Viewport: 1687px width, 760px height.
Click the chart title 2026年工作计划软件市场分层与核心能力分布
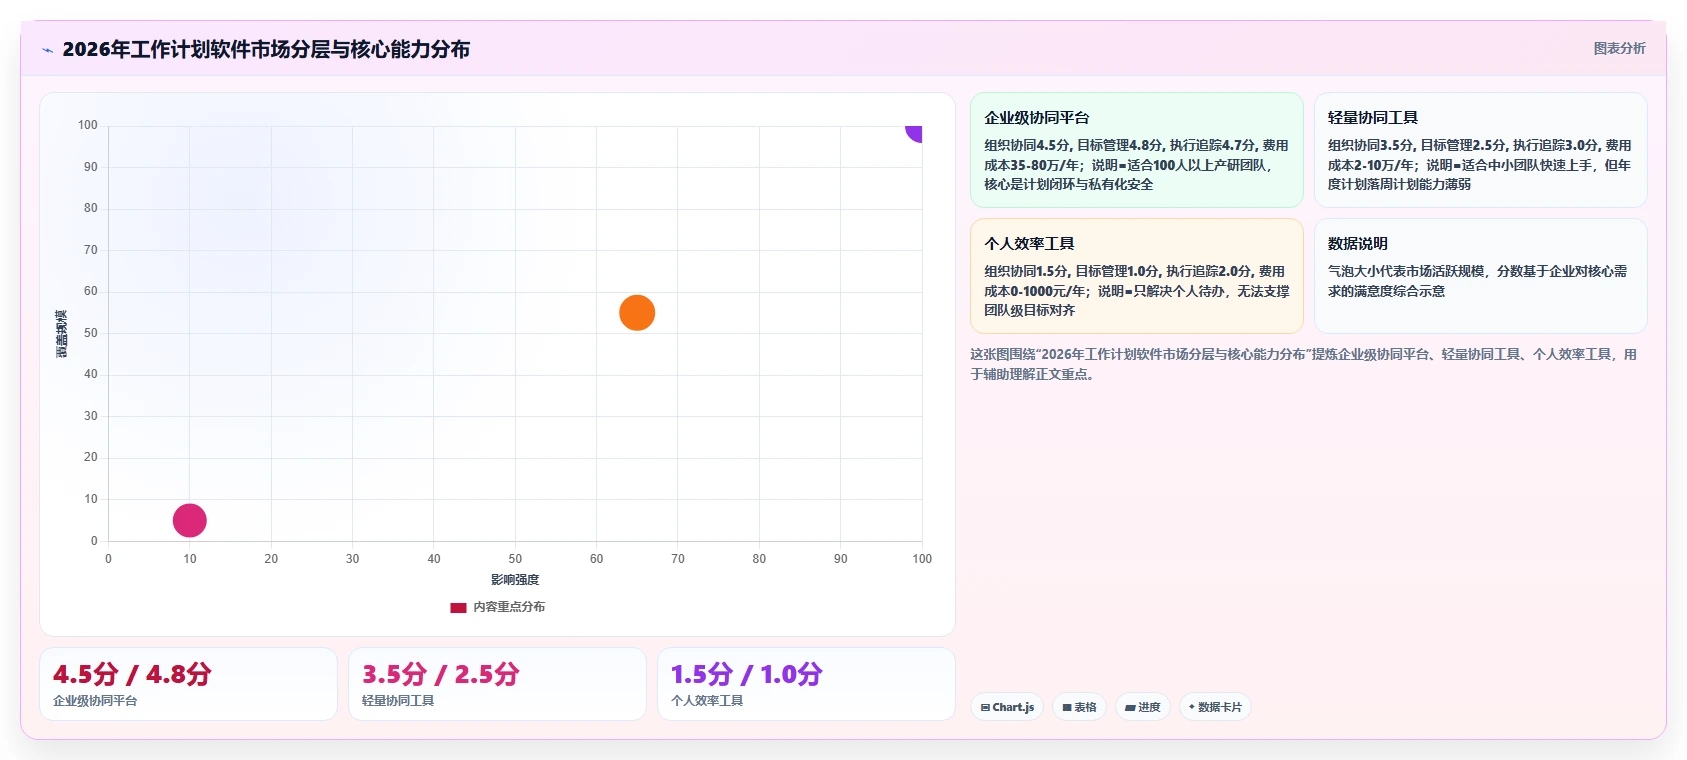click(x=266, y=49)
